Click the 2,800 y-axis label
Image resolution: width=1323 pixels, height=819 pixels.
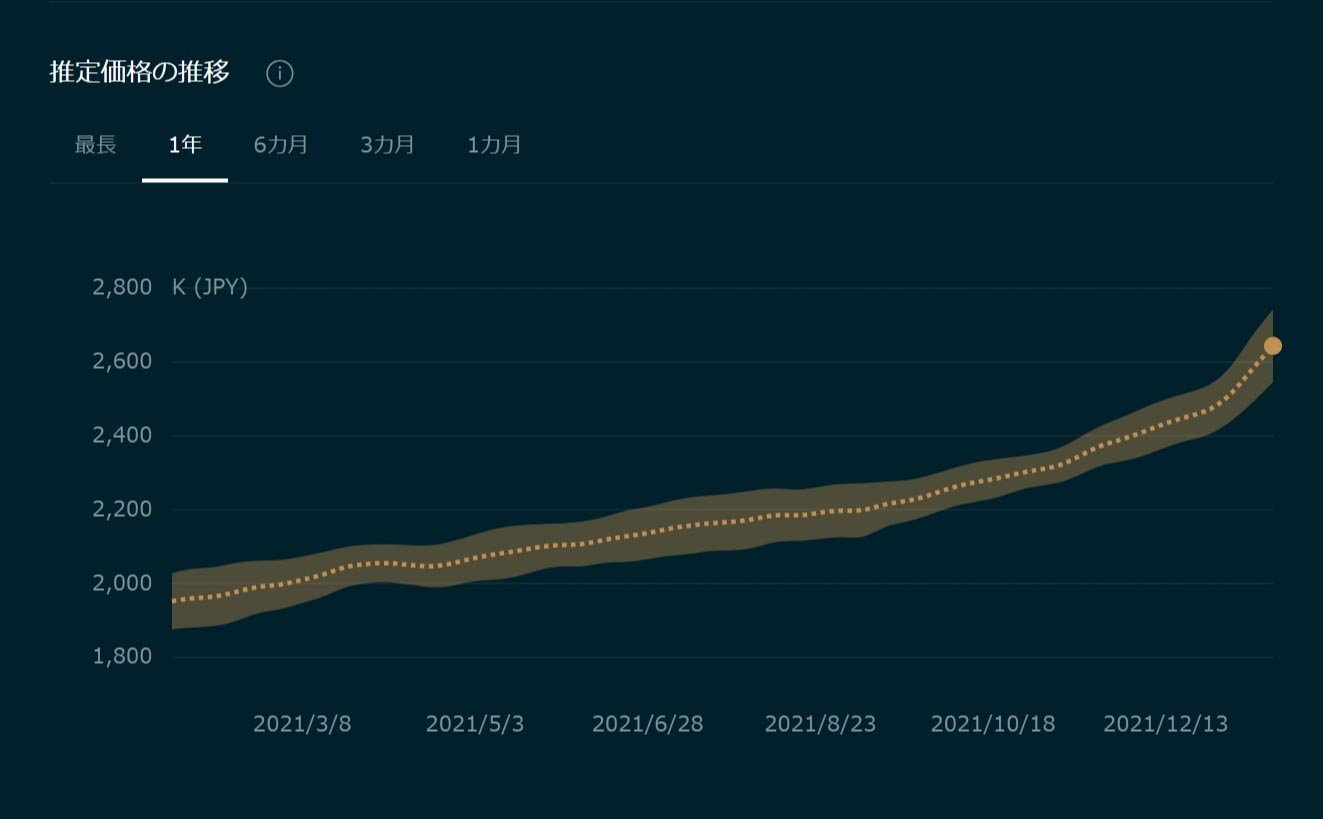122,288
